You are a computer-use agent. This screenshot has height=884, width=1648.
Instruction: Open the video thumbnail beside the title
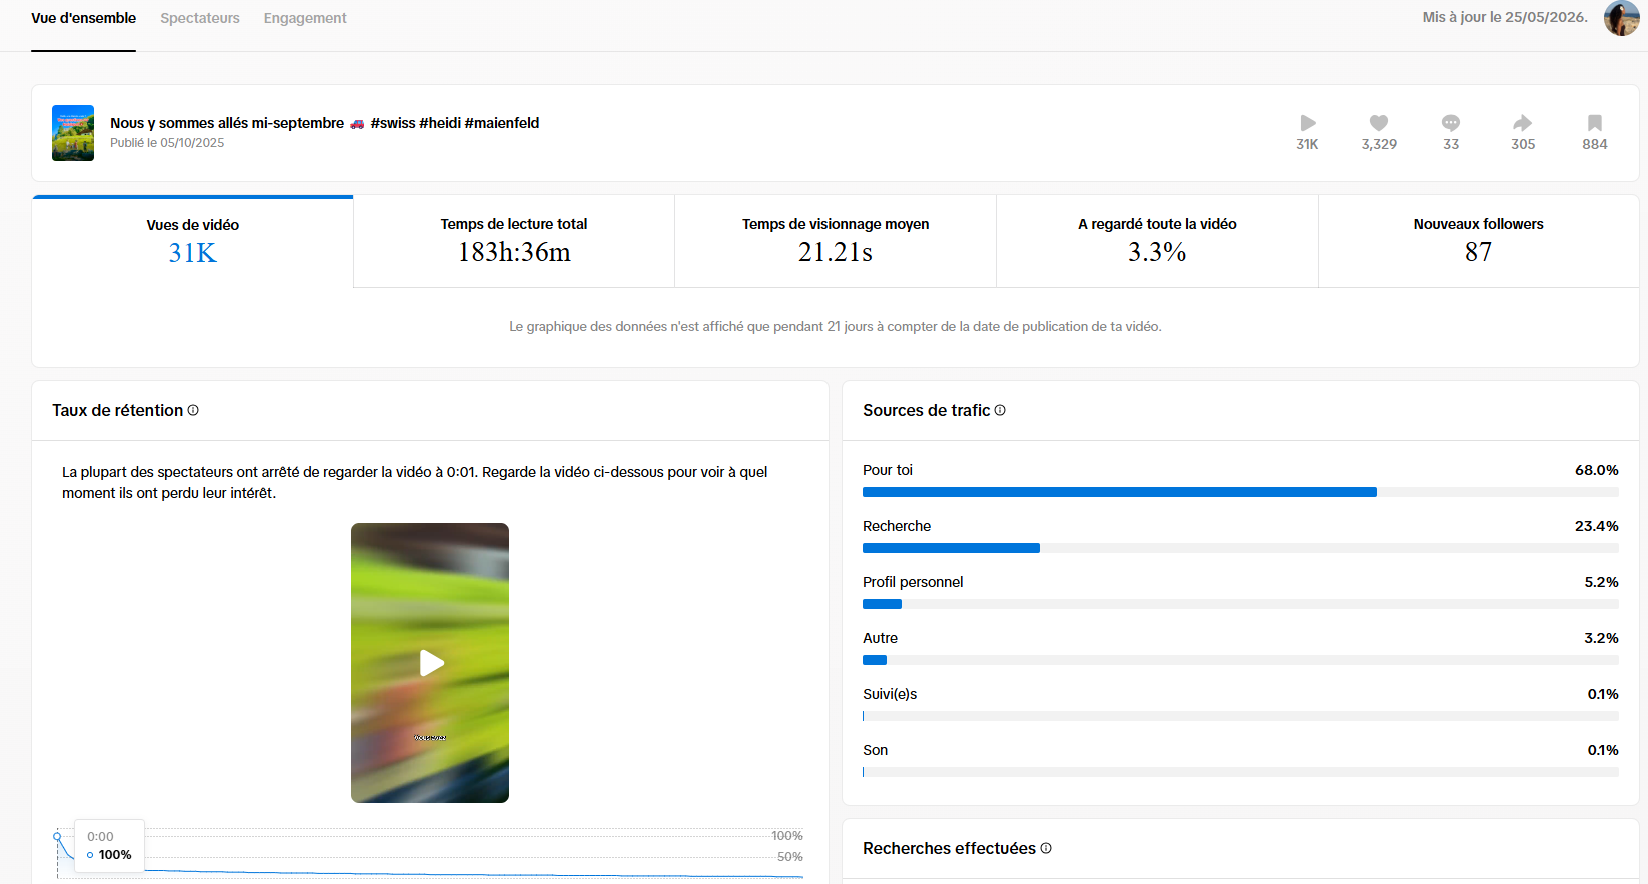click(73, 133)
